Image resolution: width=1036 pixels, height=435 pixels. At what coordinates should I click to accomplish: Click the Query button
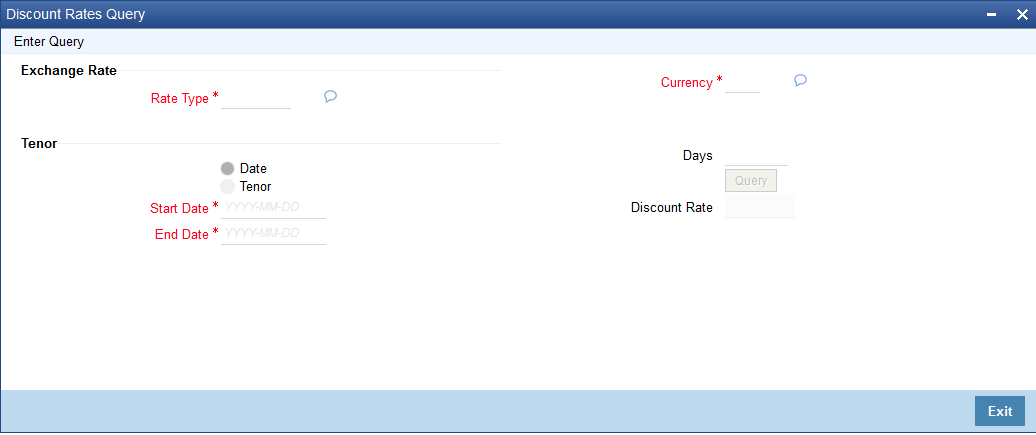[751, 180]
